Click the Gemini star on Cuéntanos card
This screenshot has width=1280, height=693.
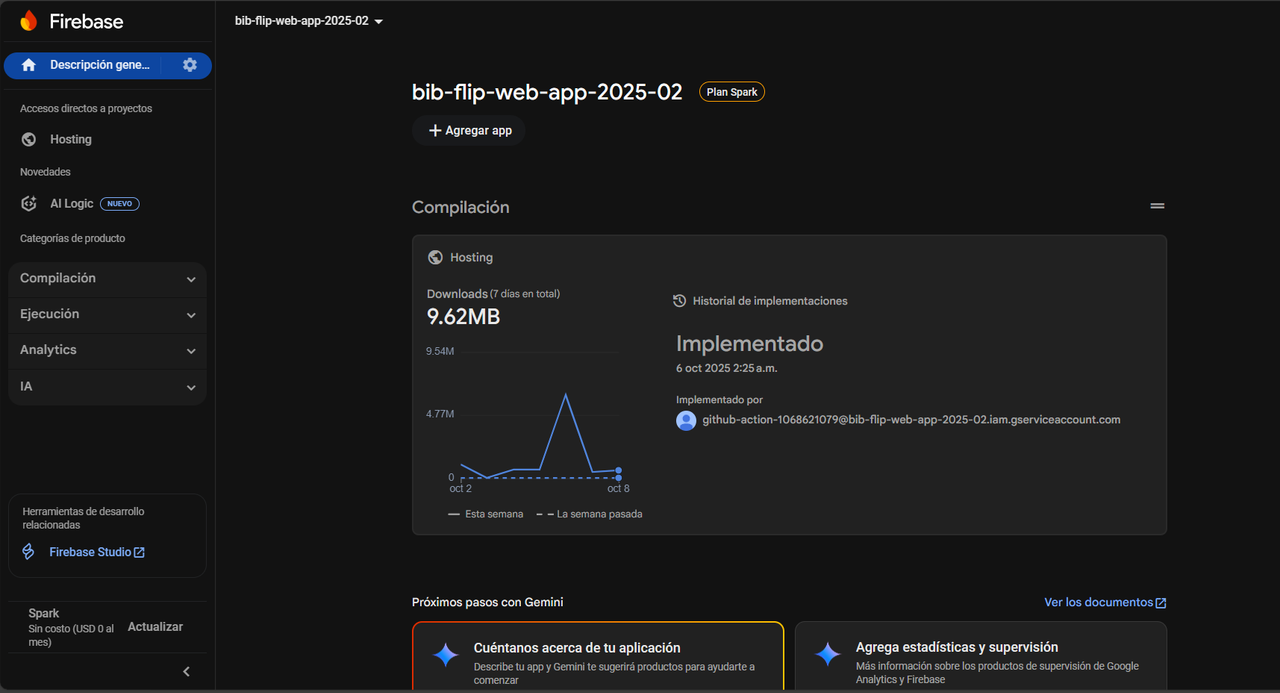(445, 655)
